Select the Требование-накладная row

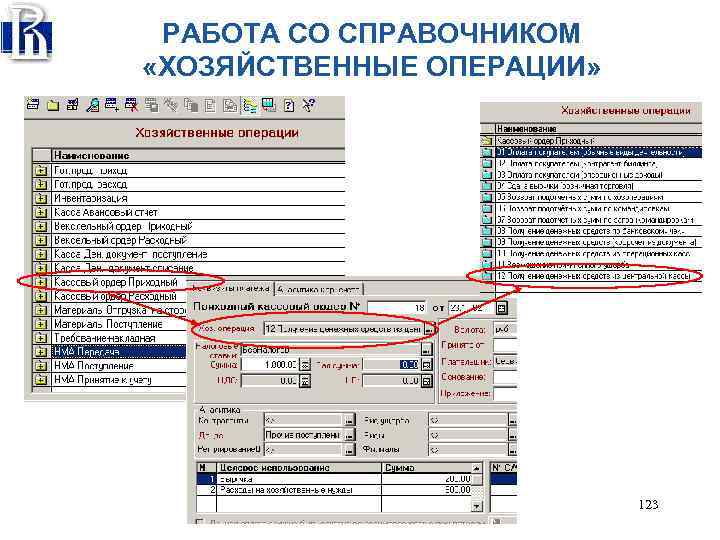coord(119,338)
